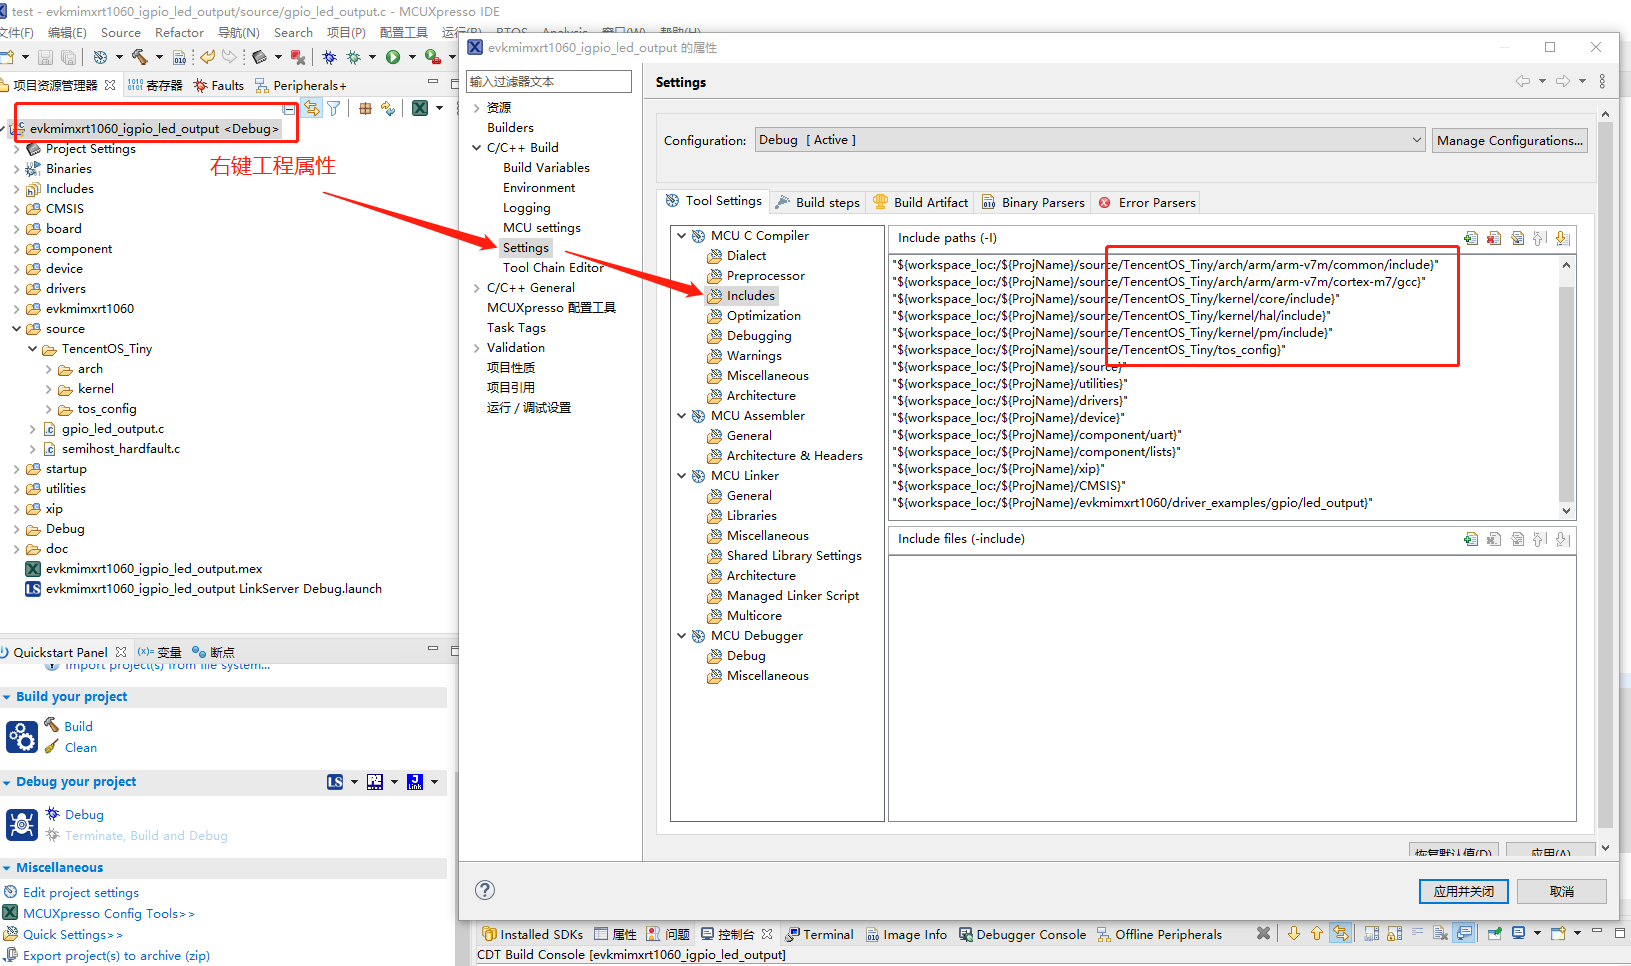Click Manage Configurations button
Image resolution: width=1631 pixels, height=966 pixels.
(1509, 140)
